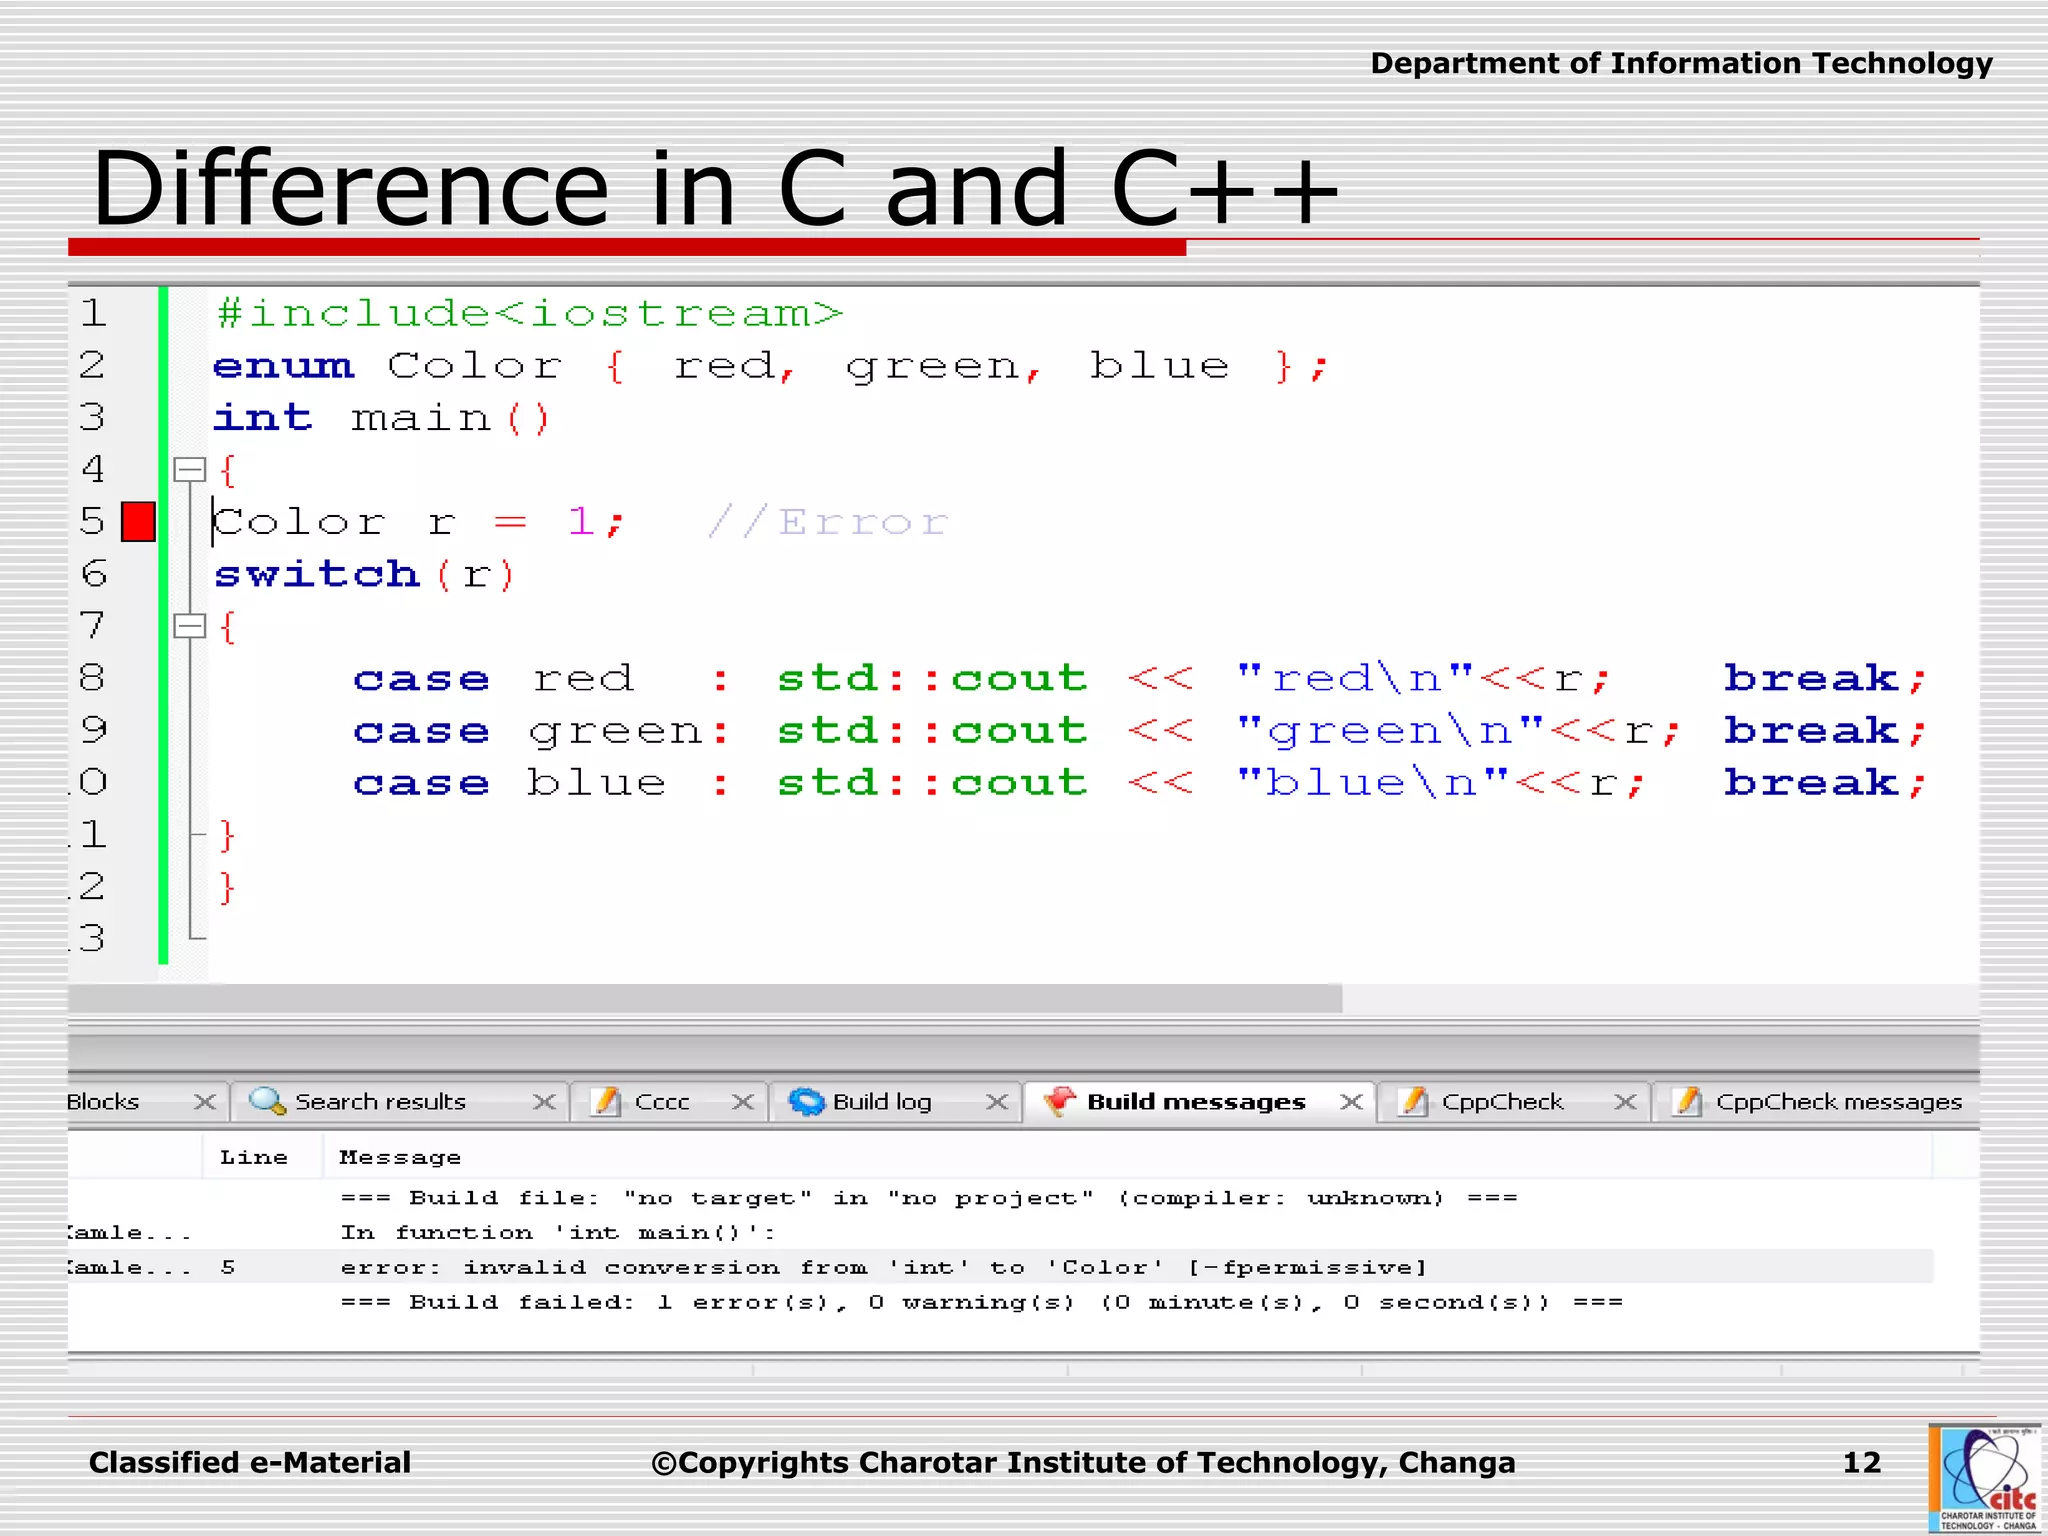Close the Cccc tab
This screenshot has height=1536, width=2048.
(742, 1101)
